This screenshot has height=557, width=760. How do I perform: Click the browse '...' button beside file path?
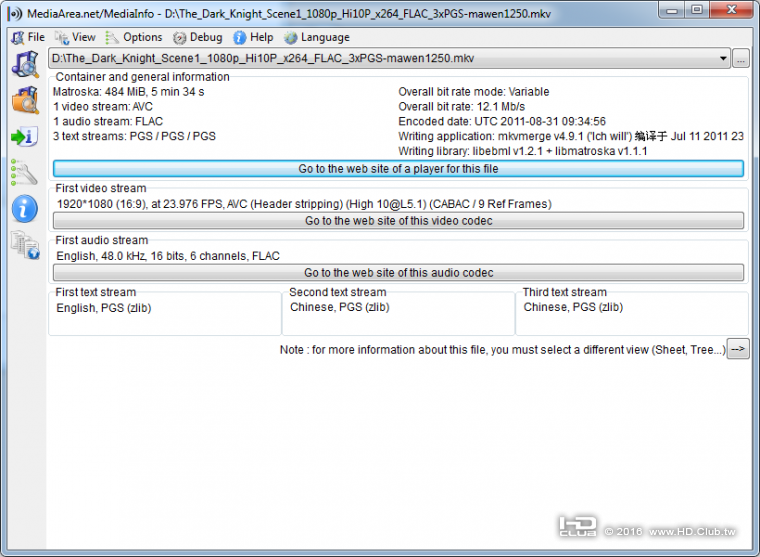coord(741,59)
